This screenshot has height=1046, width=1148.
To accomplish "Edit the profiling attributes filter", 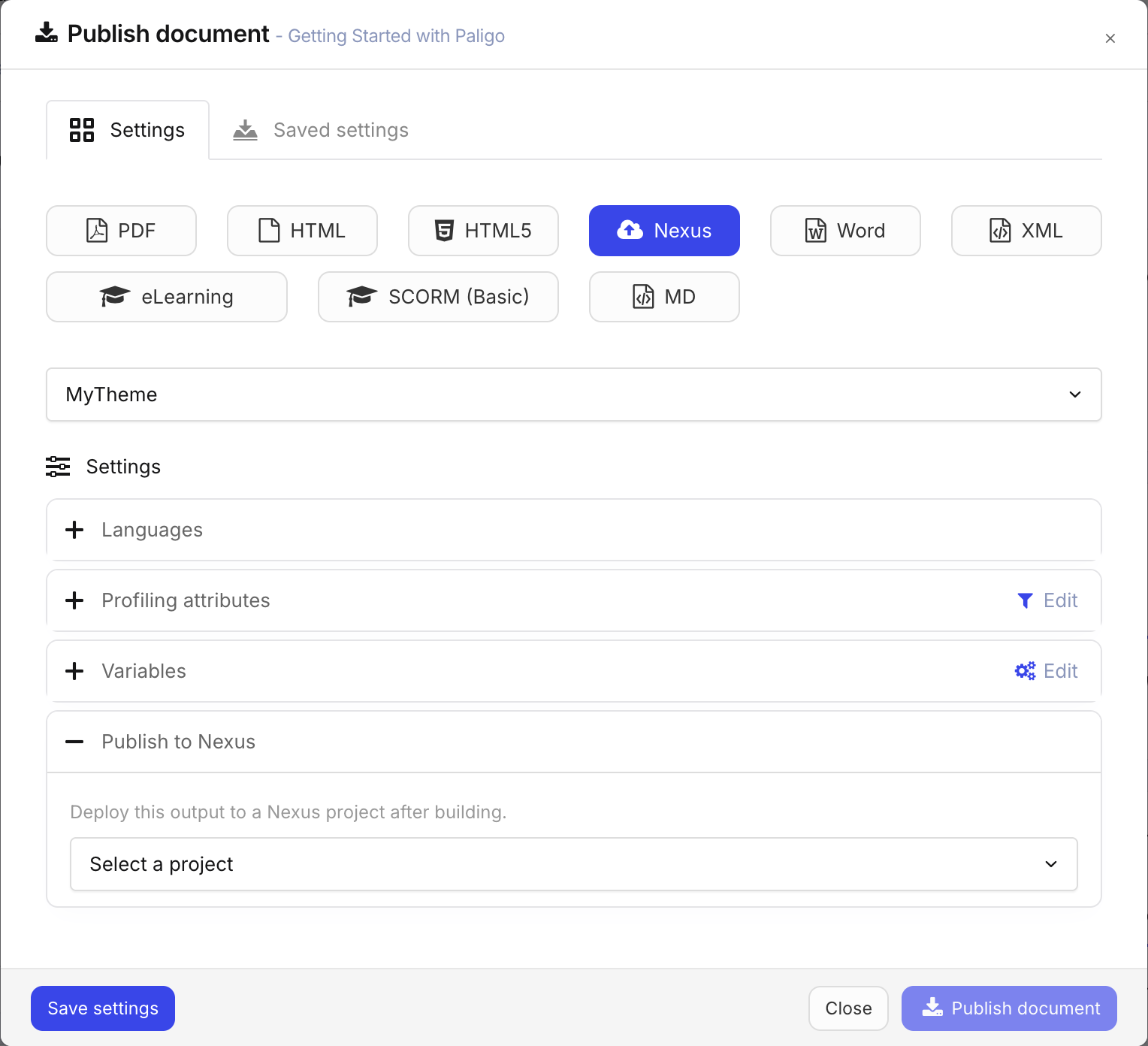I will 1048,600.
